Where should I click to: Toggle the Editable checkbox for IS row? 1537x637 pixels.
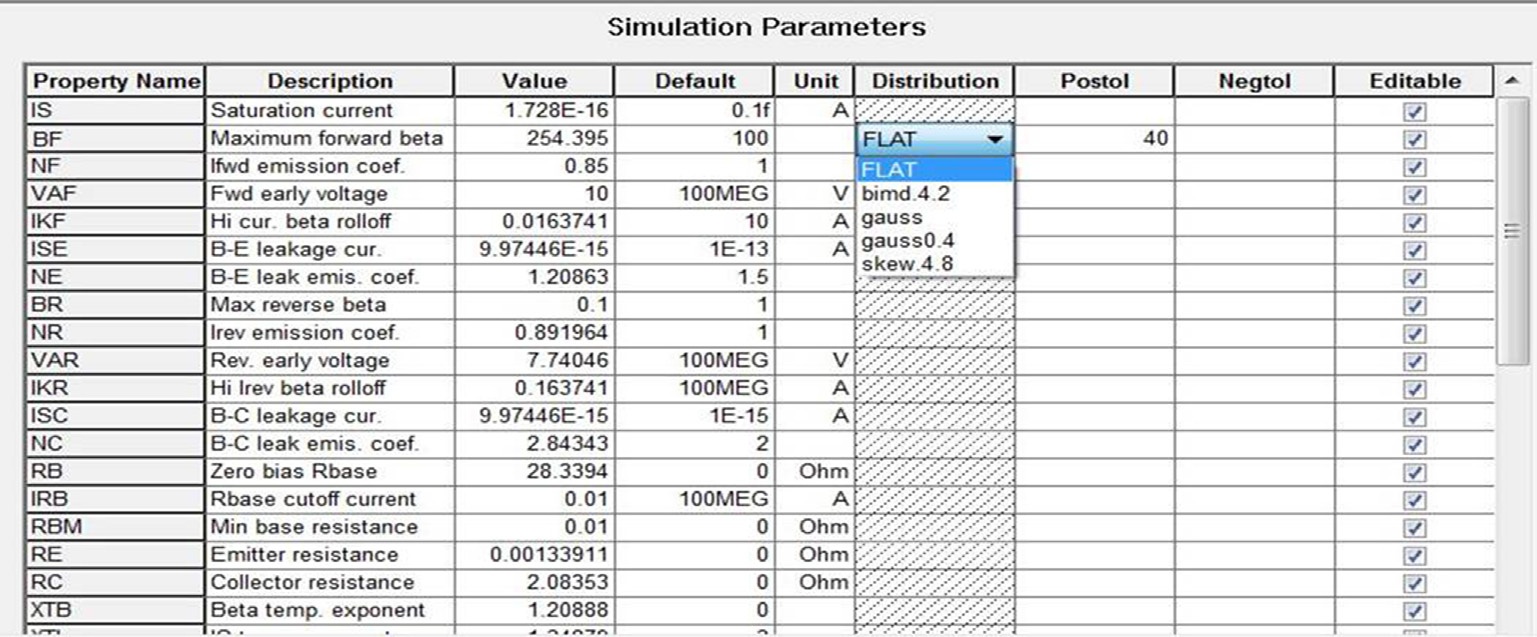[1414, 113]
